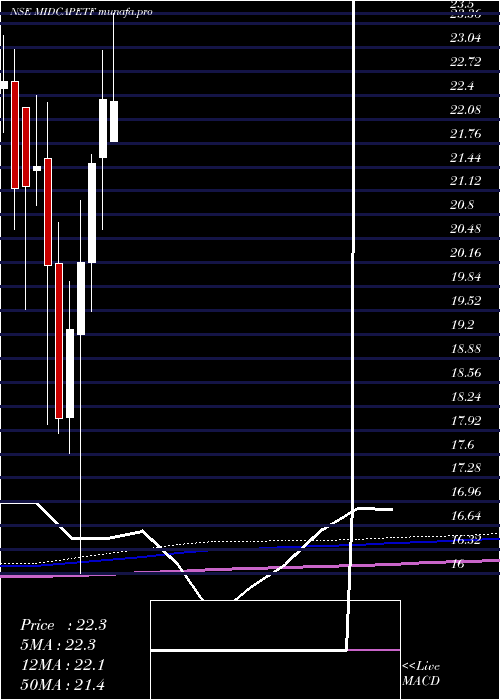Viewport: 500px width, 700px height.
Task: Click the 16.64 price axis label
Action: click(x=466, y=516)
